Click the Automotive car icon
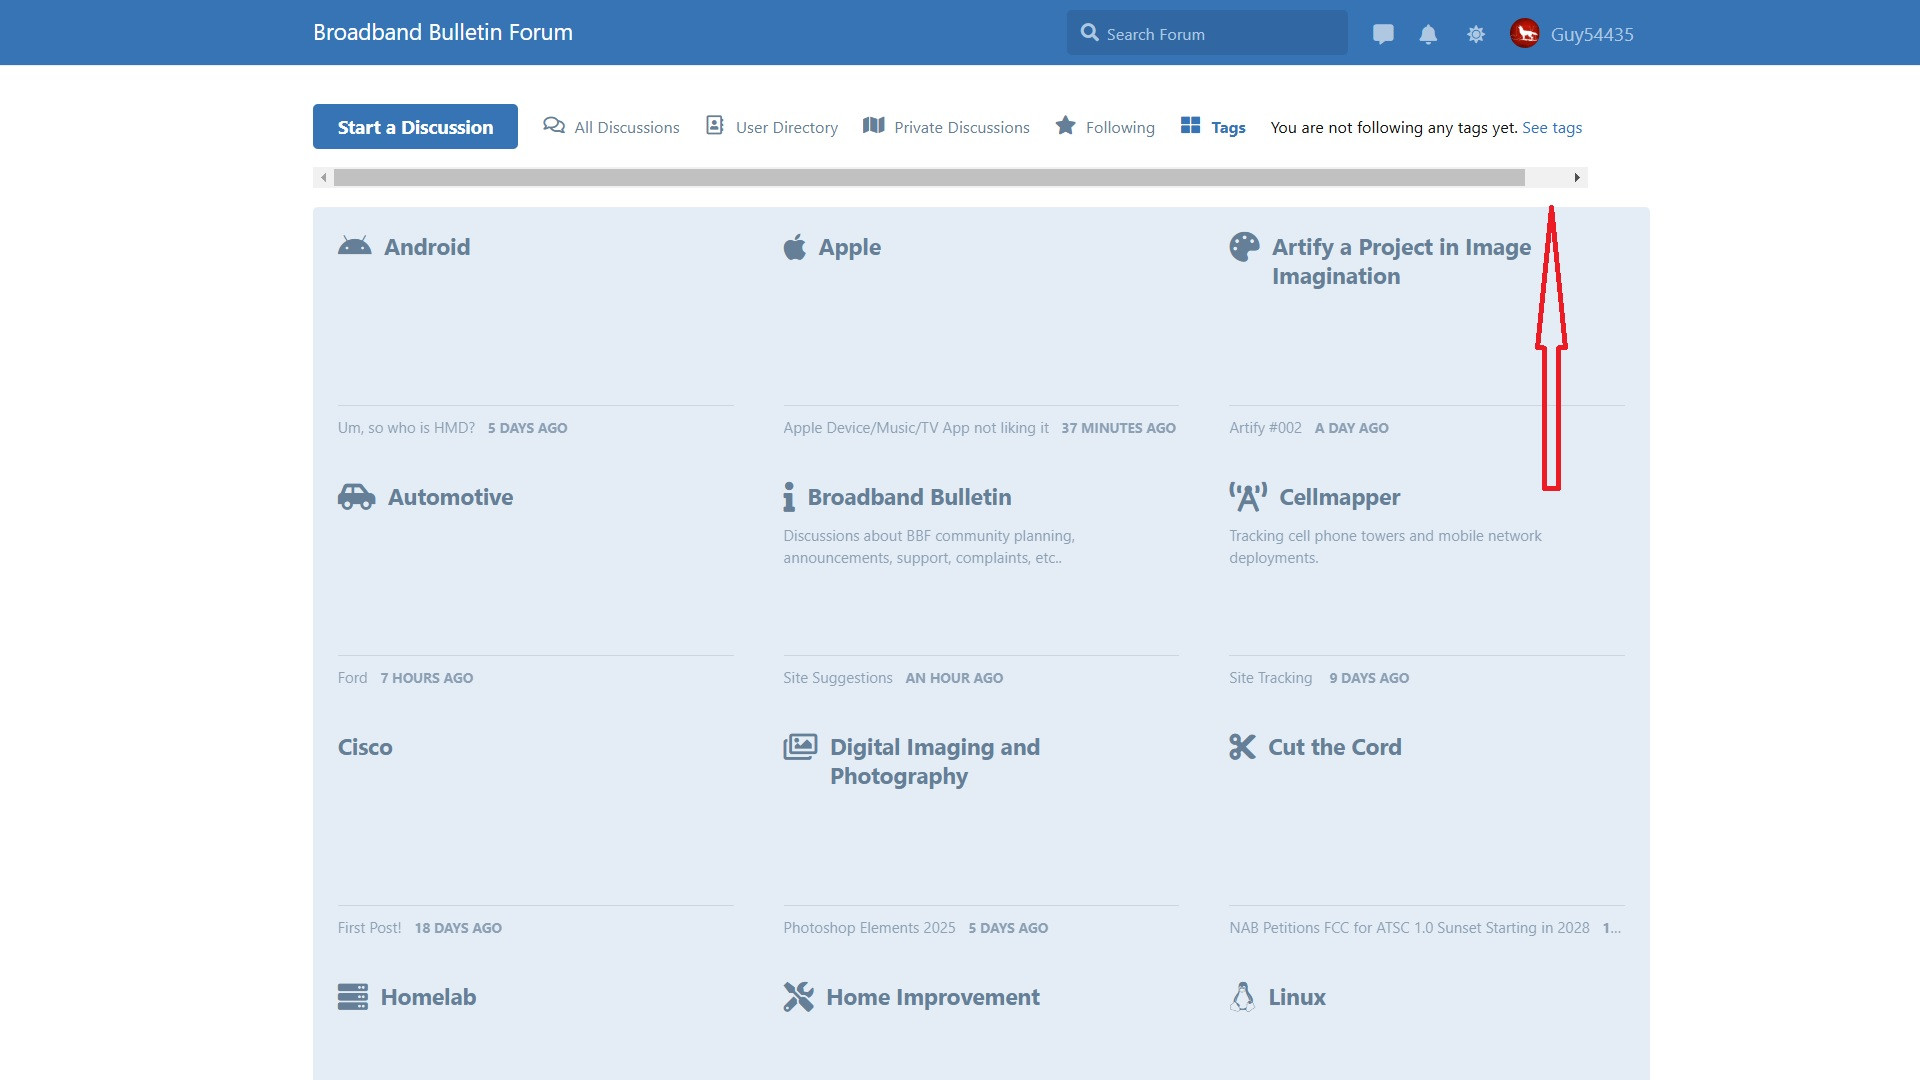 point(356,497)
